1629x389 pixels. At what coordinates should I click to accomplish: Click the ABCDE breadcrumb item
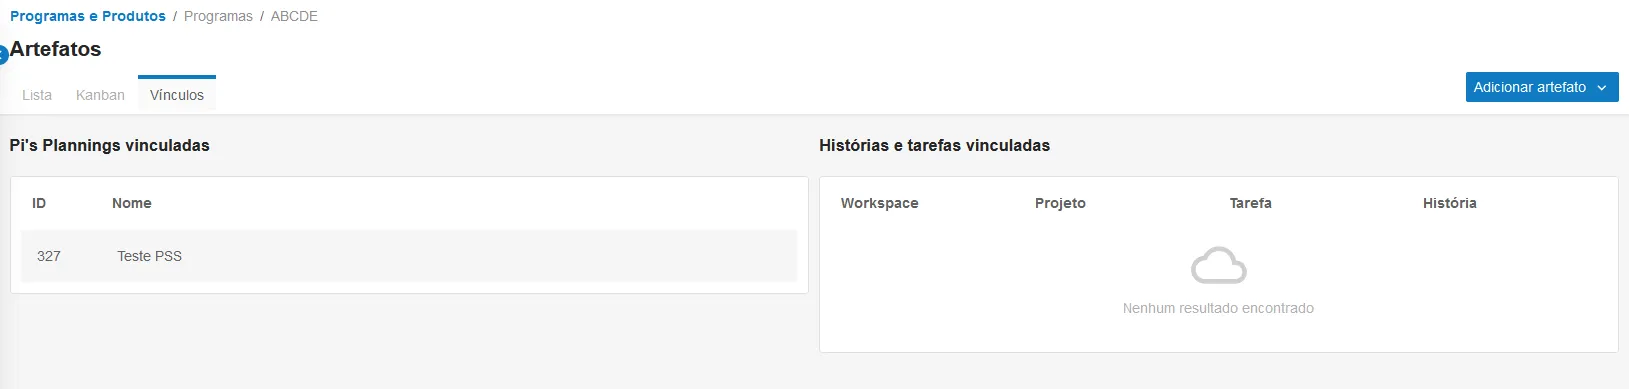pos(294,16)
